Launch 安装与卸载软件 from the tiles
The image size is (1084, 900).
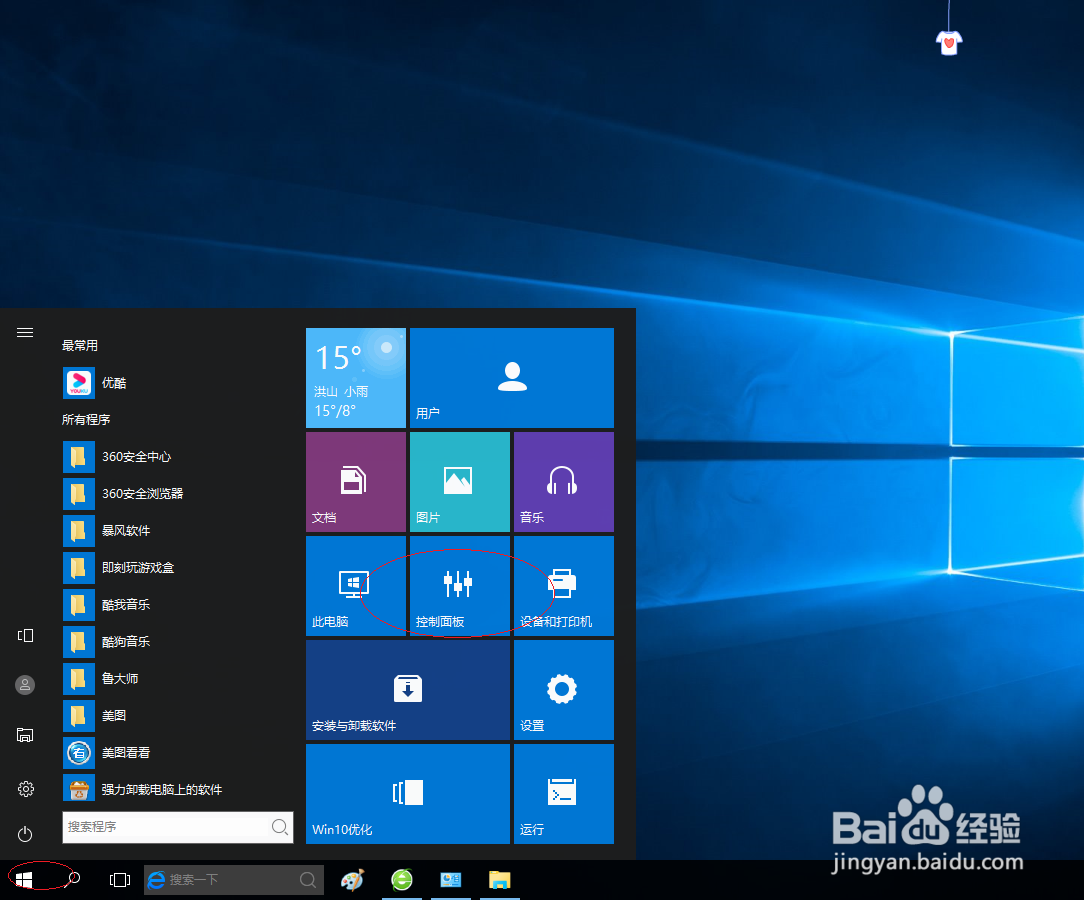(x=407, y=690)
